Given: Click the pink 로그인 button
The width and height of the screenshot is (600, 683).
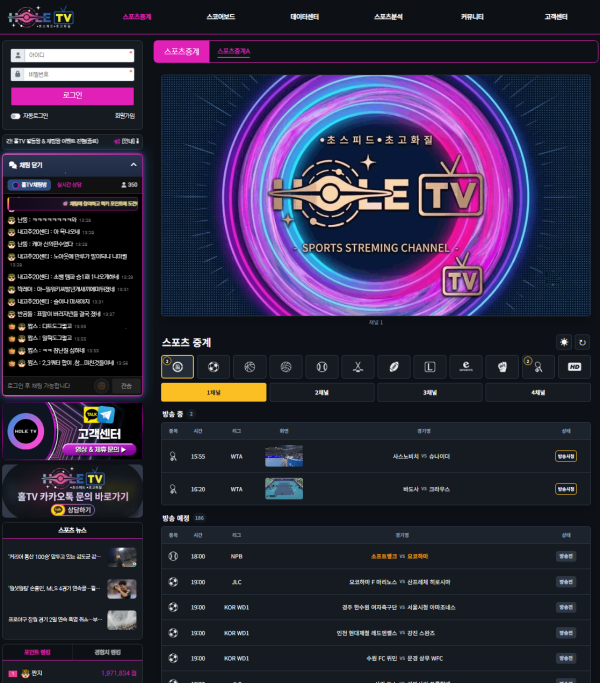Looking at the screenshot, I should 72,96.
